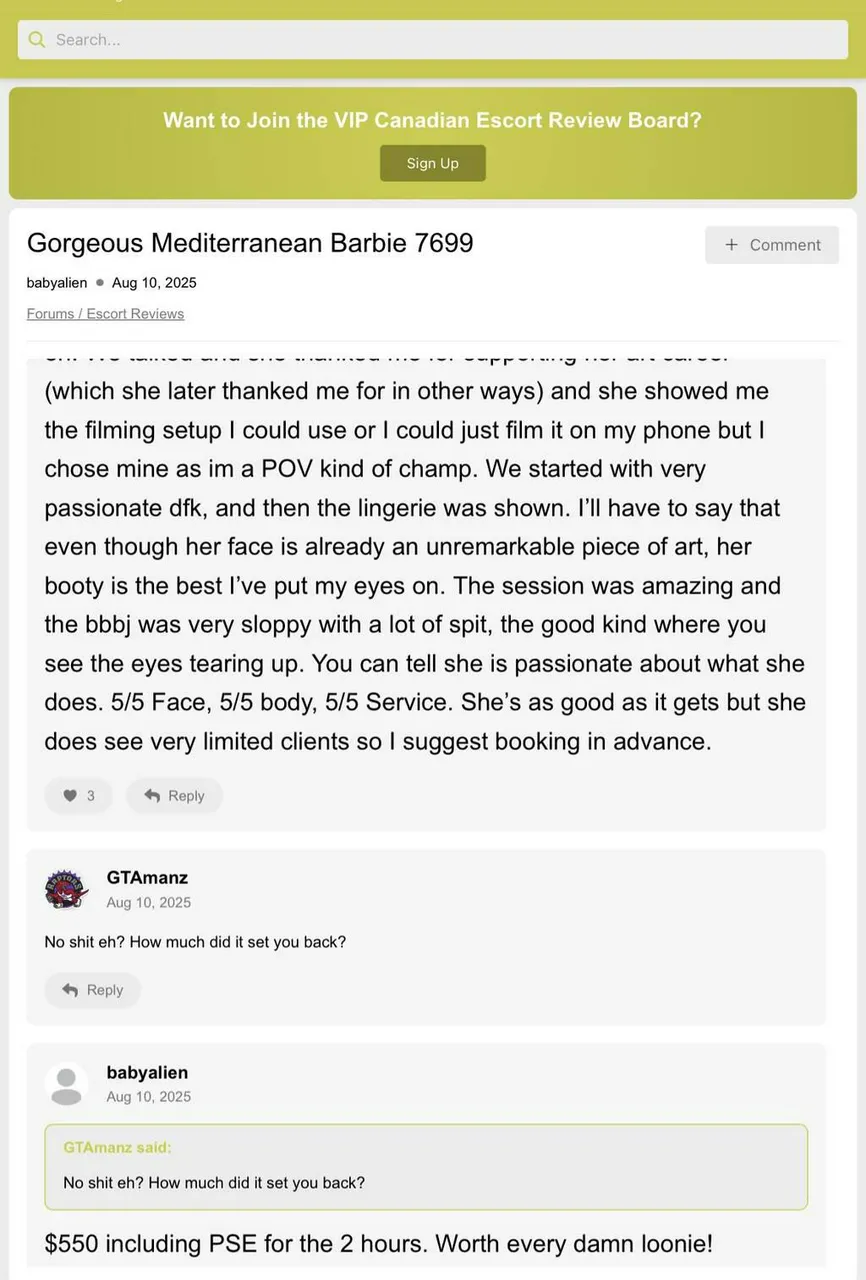The width and height of the screenshot is (866, 1280).
Task: Open the Escort Reviews breadcrumb link
Action: point(135,314)
